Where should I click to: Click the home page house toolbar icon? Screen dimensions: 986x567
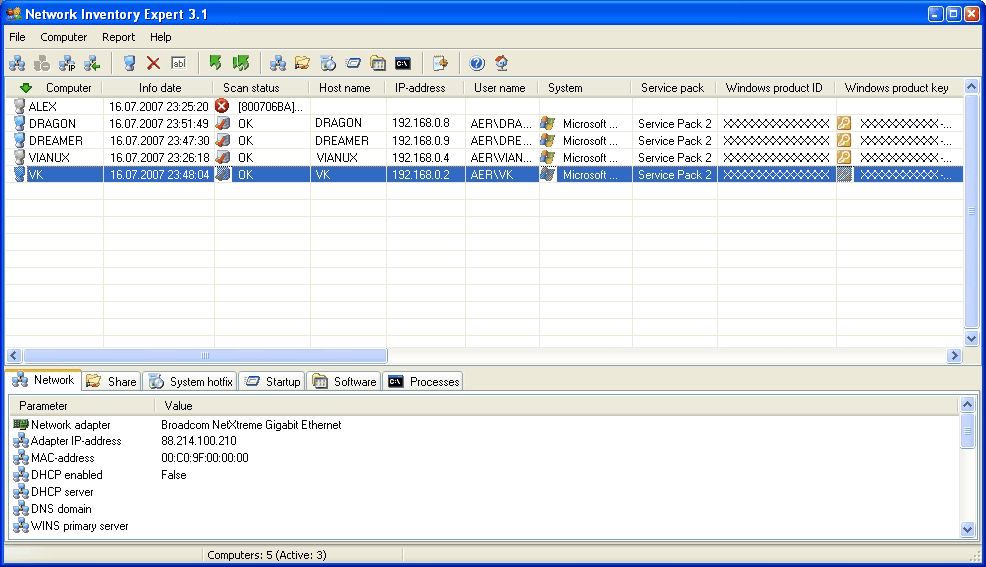pyautogui.click(x=501, y=63)
